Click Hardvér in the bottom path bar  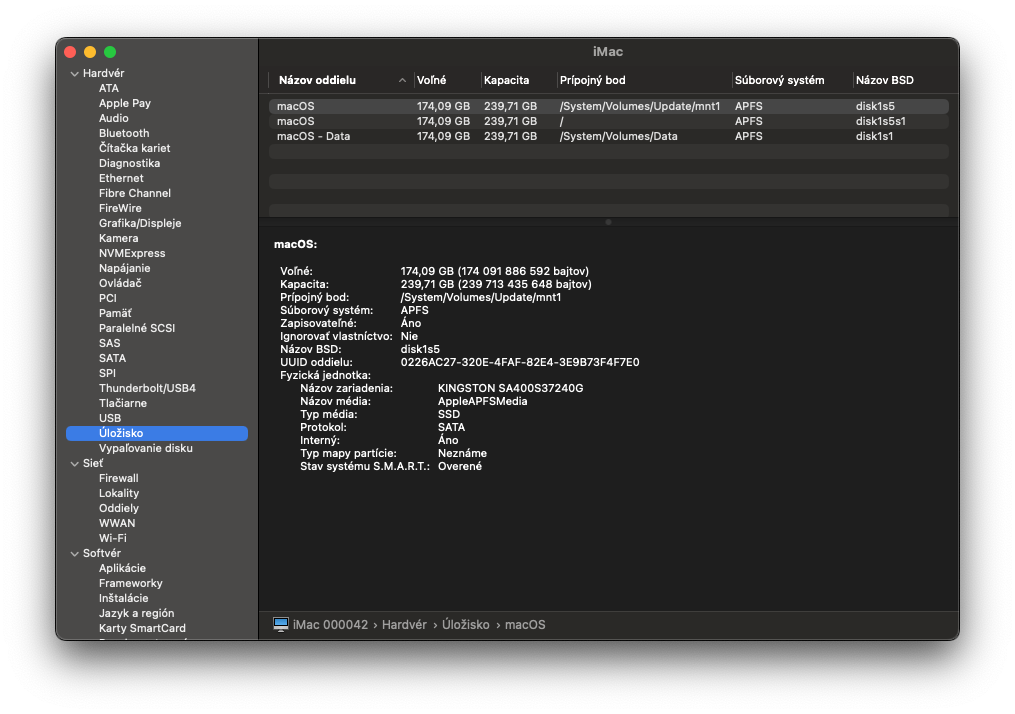(x=405, y=625)
